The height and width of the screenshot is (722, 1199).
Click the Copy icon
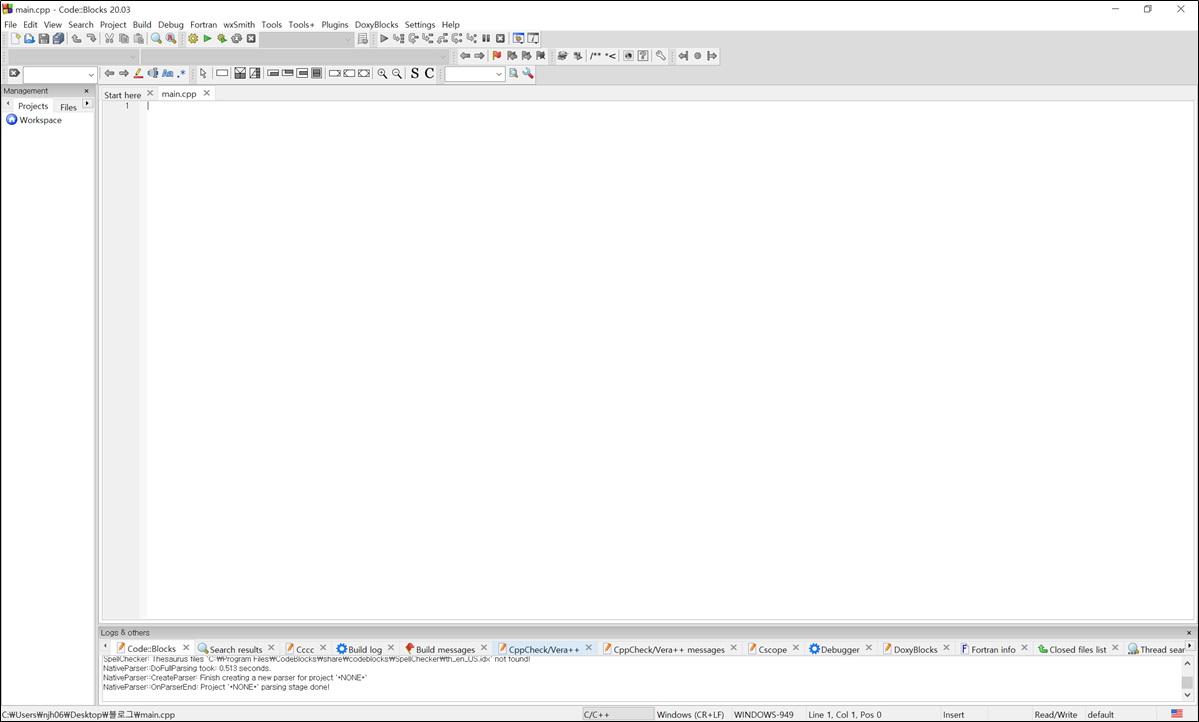124,38
